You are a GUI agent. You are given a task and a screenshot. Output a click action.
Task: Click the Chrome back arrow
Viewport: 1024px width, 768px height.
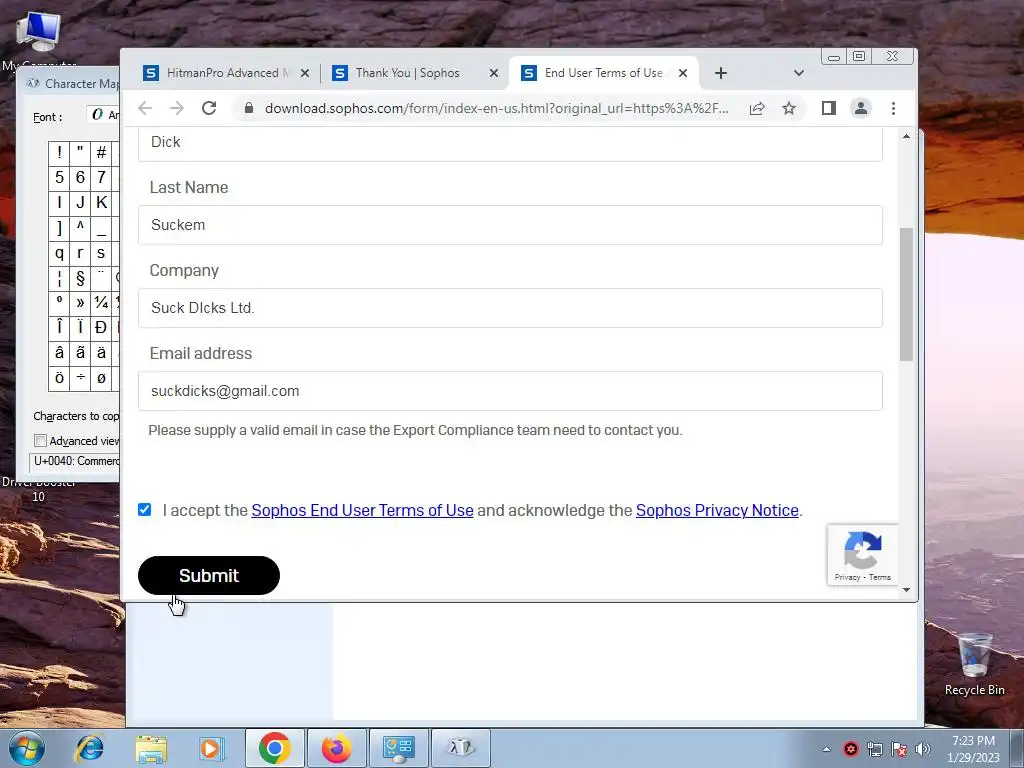click(x=145, y=108)
